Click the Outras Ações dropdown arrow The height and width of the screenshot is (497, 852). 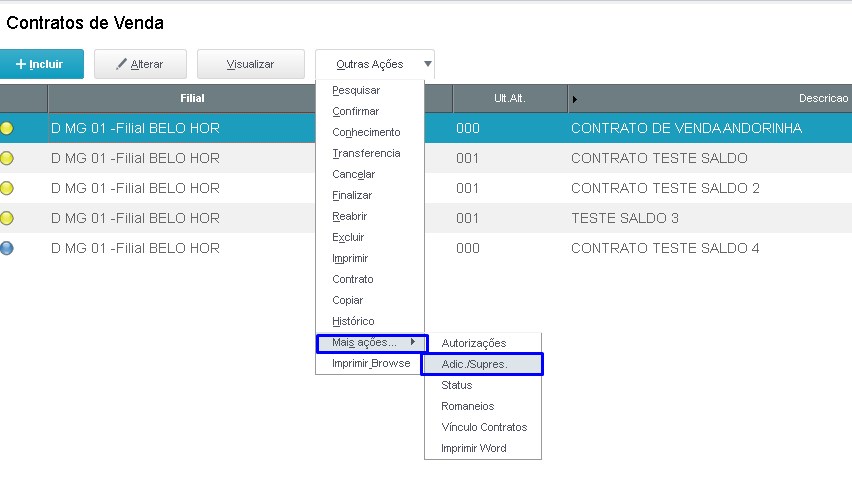(428, 64)
